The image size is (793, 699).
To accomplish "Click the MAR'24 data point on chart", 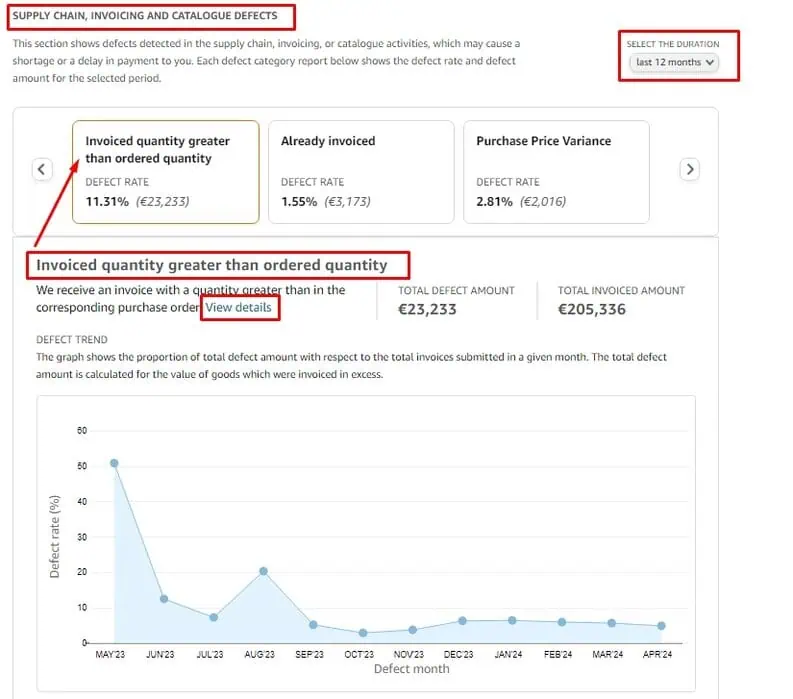I will 611,623.
